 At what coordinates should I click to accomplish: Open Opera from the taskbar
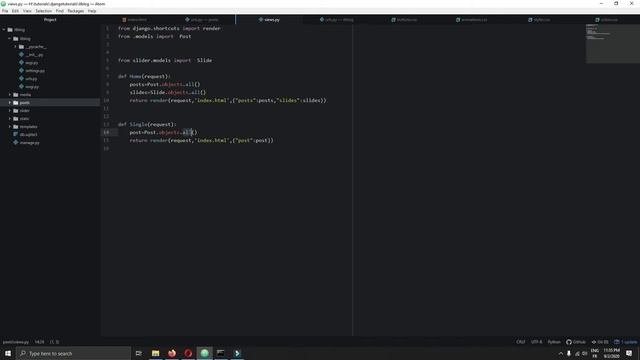188,353
